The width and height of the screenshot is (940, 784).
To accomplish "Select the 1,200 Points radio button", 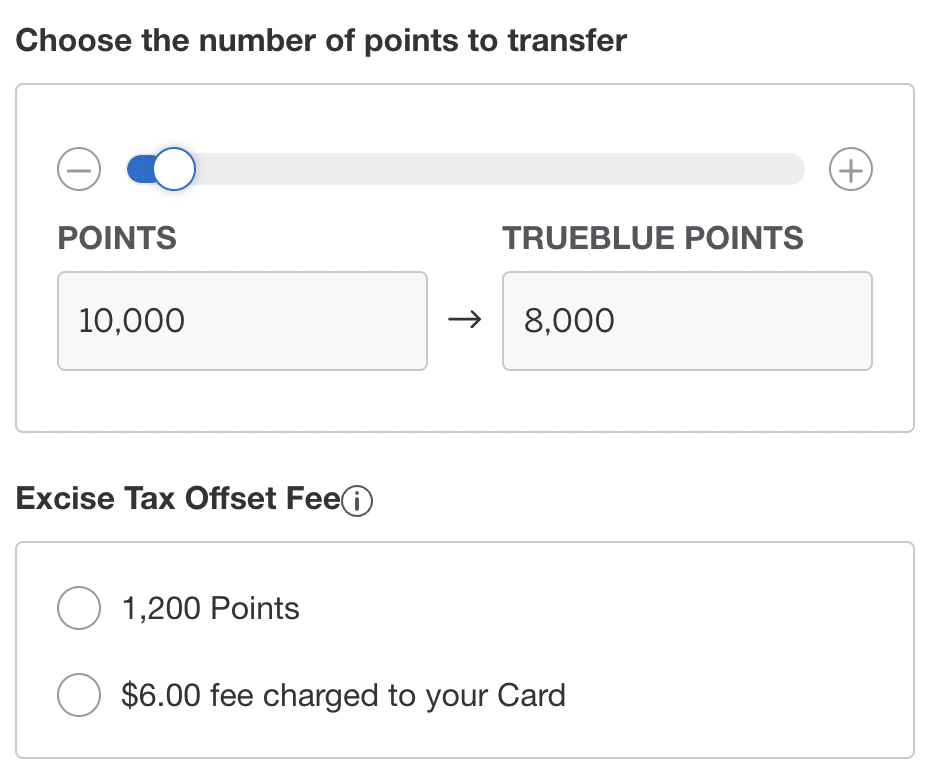I will point(79,608).
